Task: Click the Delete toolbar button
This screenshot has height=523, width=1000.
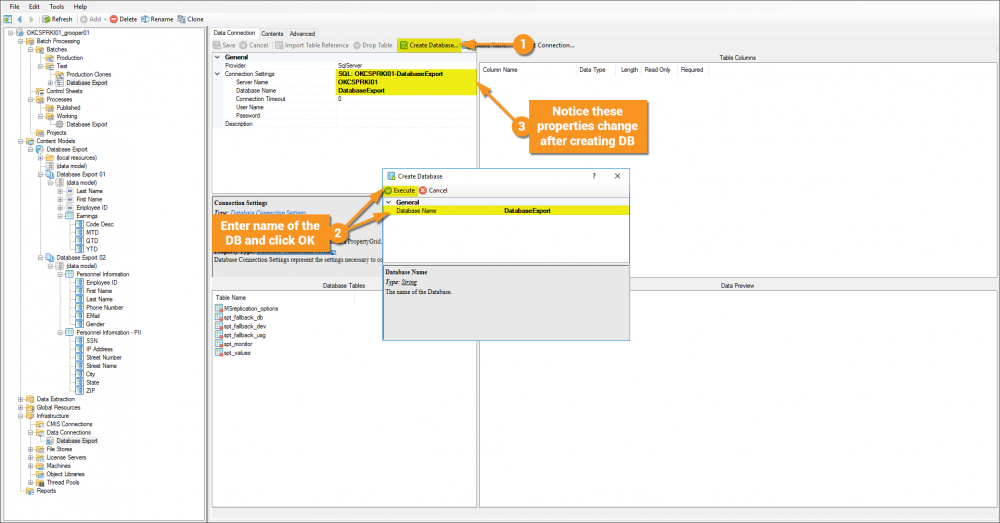Action: coord(123,19)
